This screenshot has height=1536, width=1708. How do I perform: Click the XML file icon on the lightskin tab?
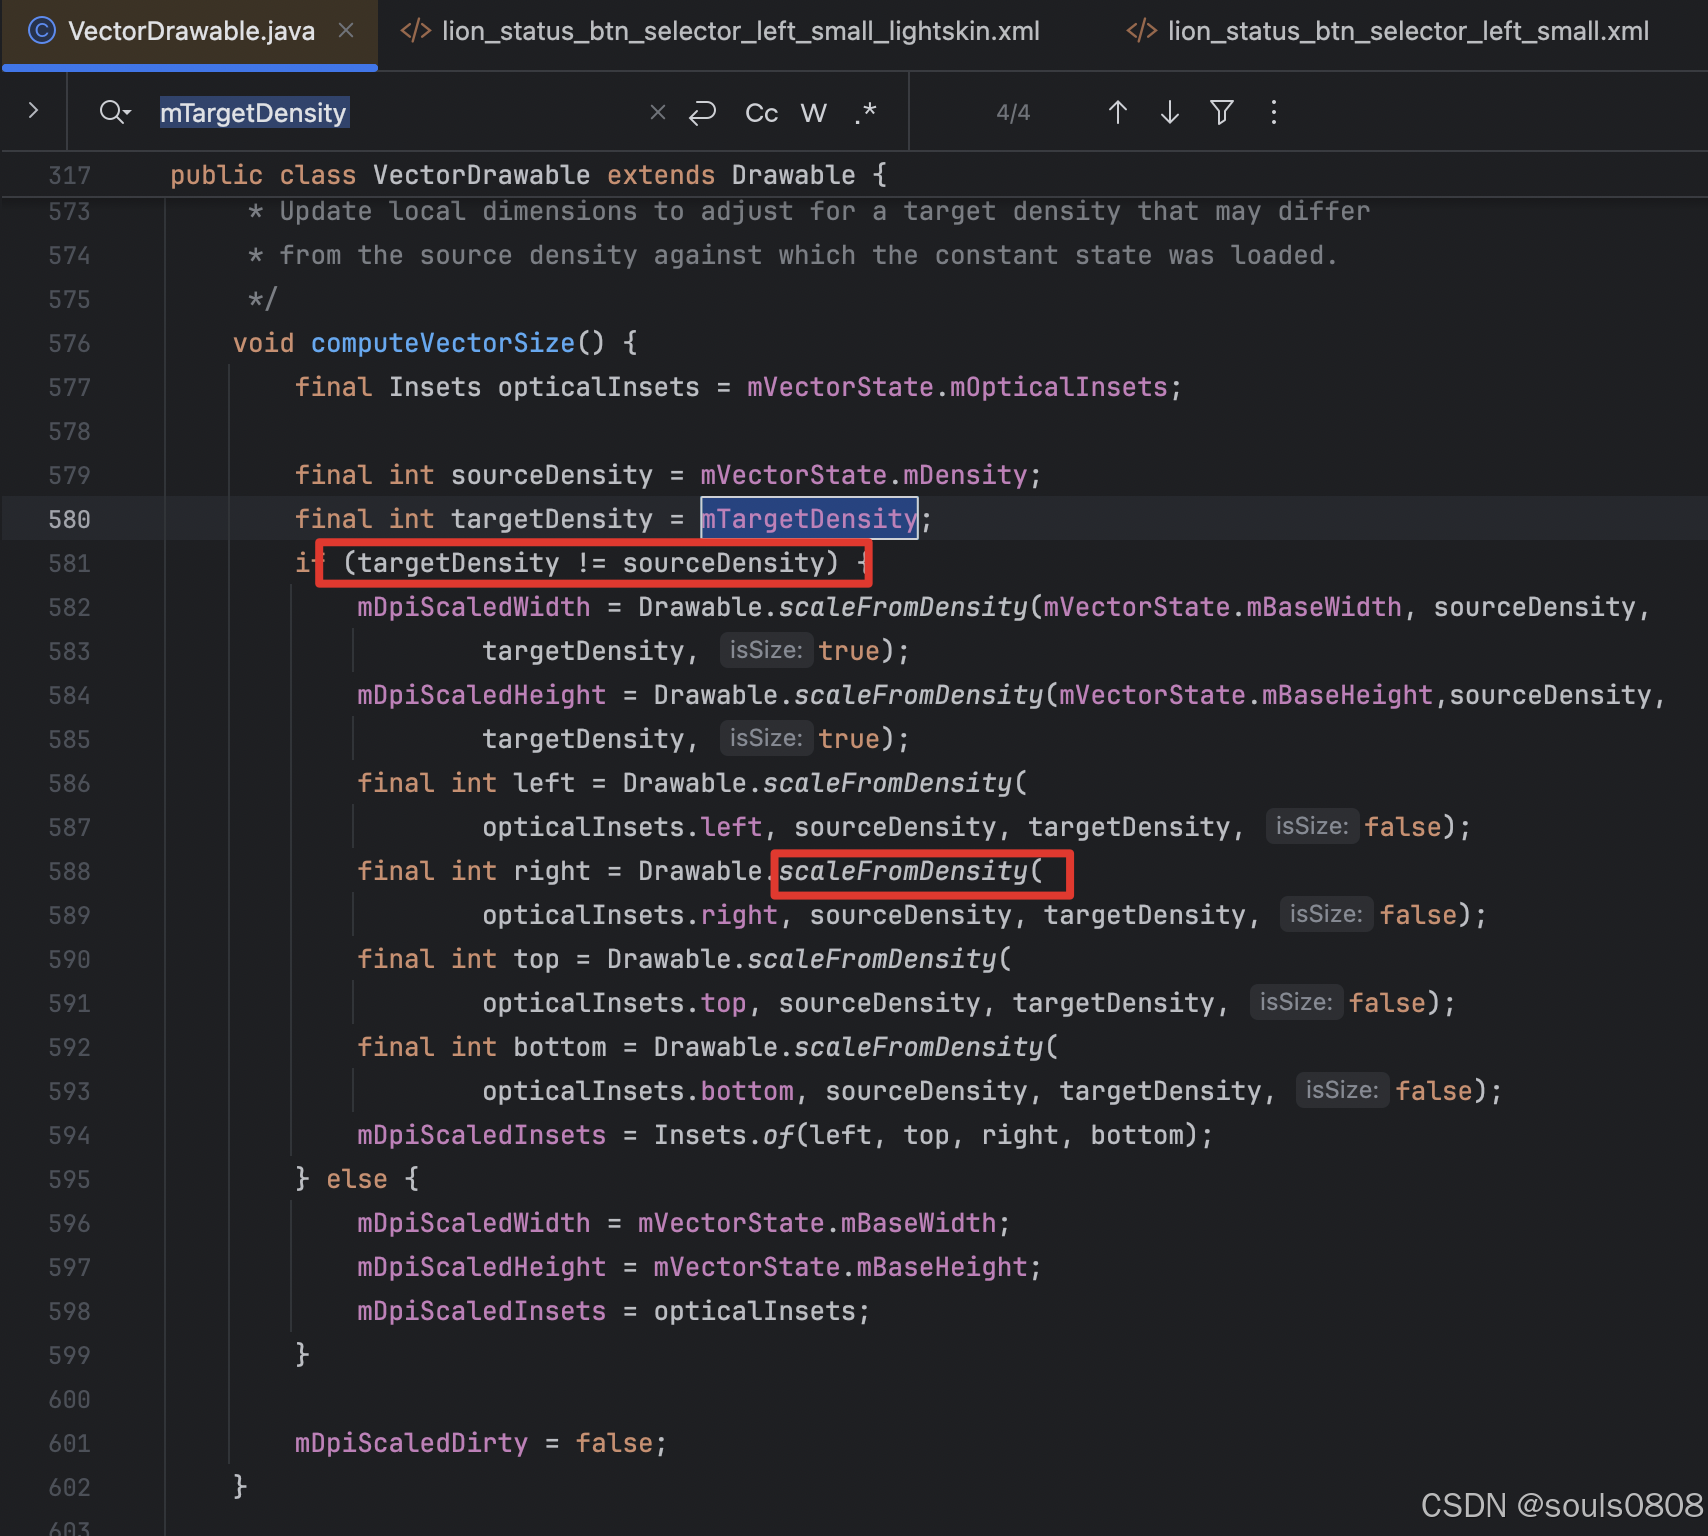pos(414,30)
